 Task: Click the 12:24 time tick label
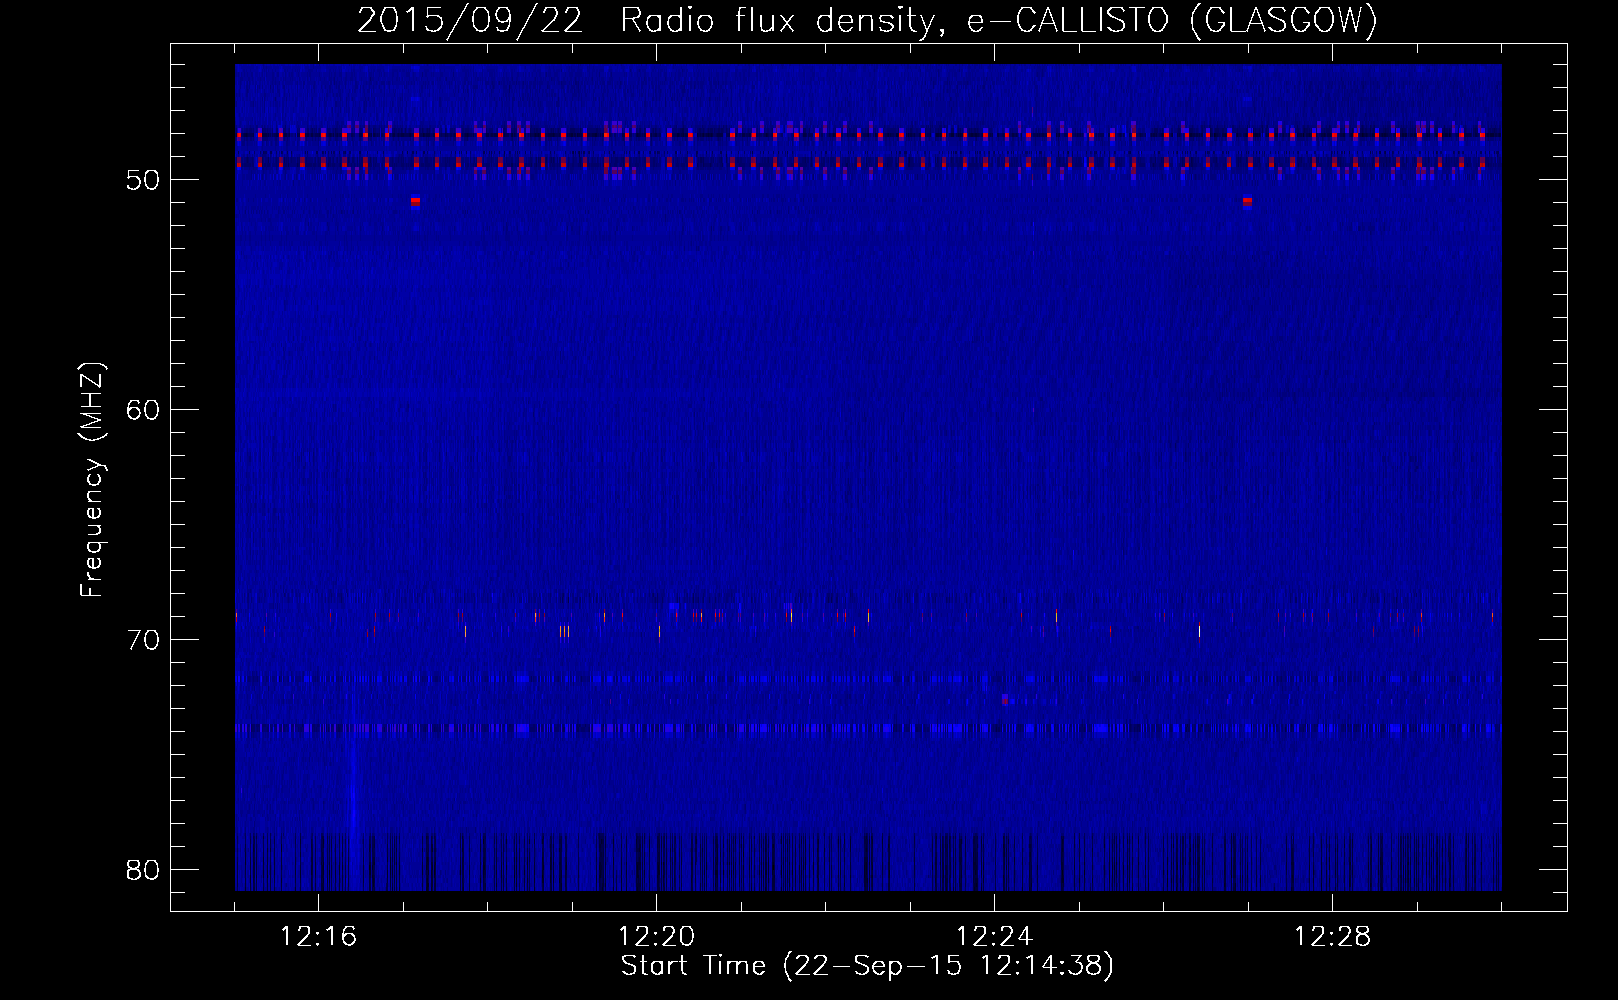(994, 937)
